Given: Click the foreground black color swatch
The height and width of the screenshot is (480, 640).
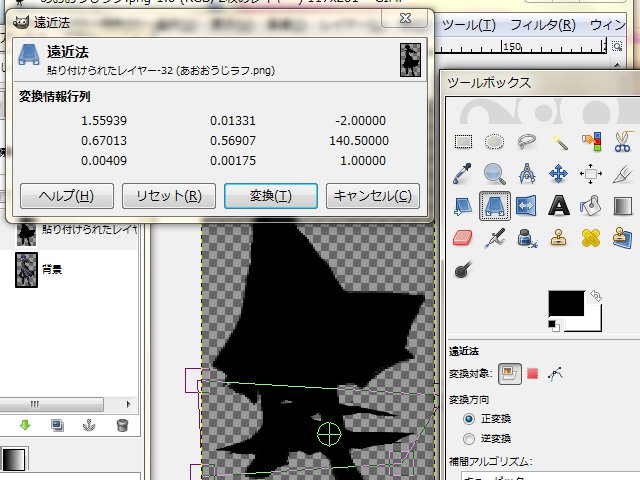Looking at the screenshot, I should 566,303.
